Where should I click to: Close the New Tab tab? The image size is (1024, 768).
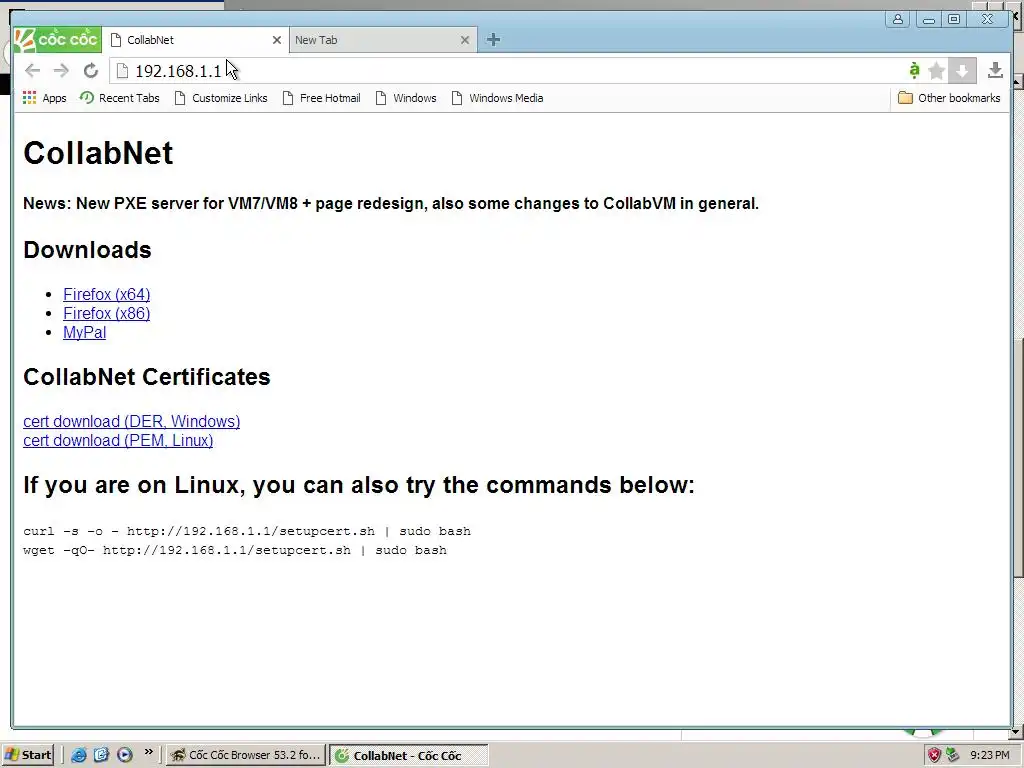pos(465,40)
